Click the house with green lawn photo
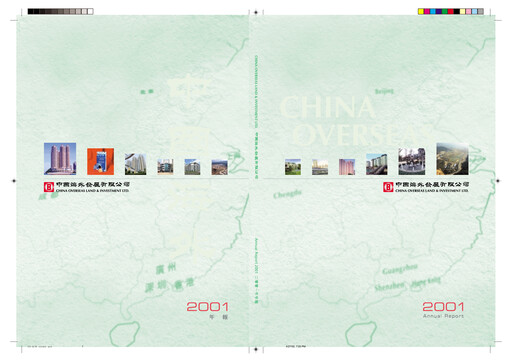 pyautogui.click(x=293, y=167)
